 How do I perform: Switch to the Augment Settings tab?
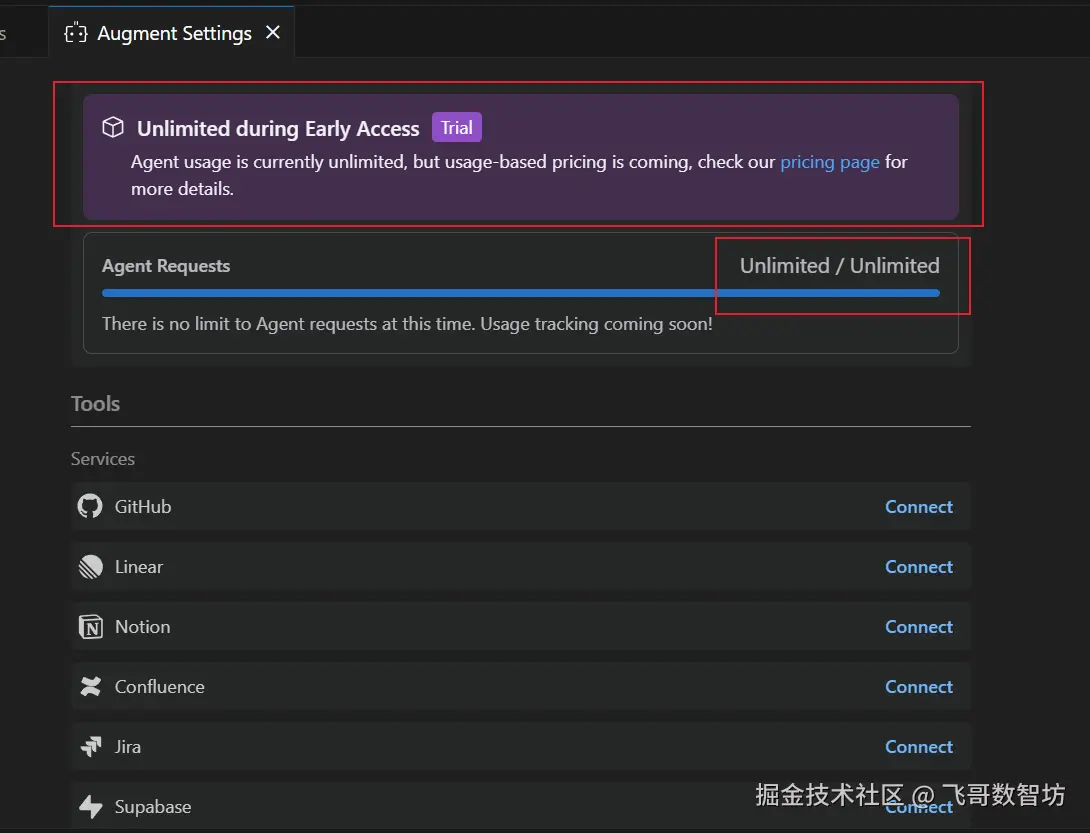pyautogui.click(x=172, y=33)
